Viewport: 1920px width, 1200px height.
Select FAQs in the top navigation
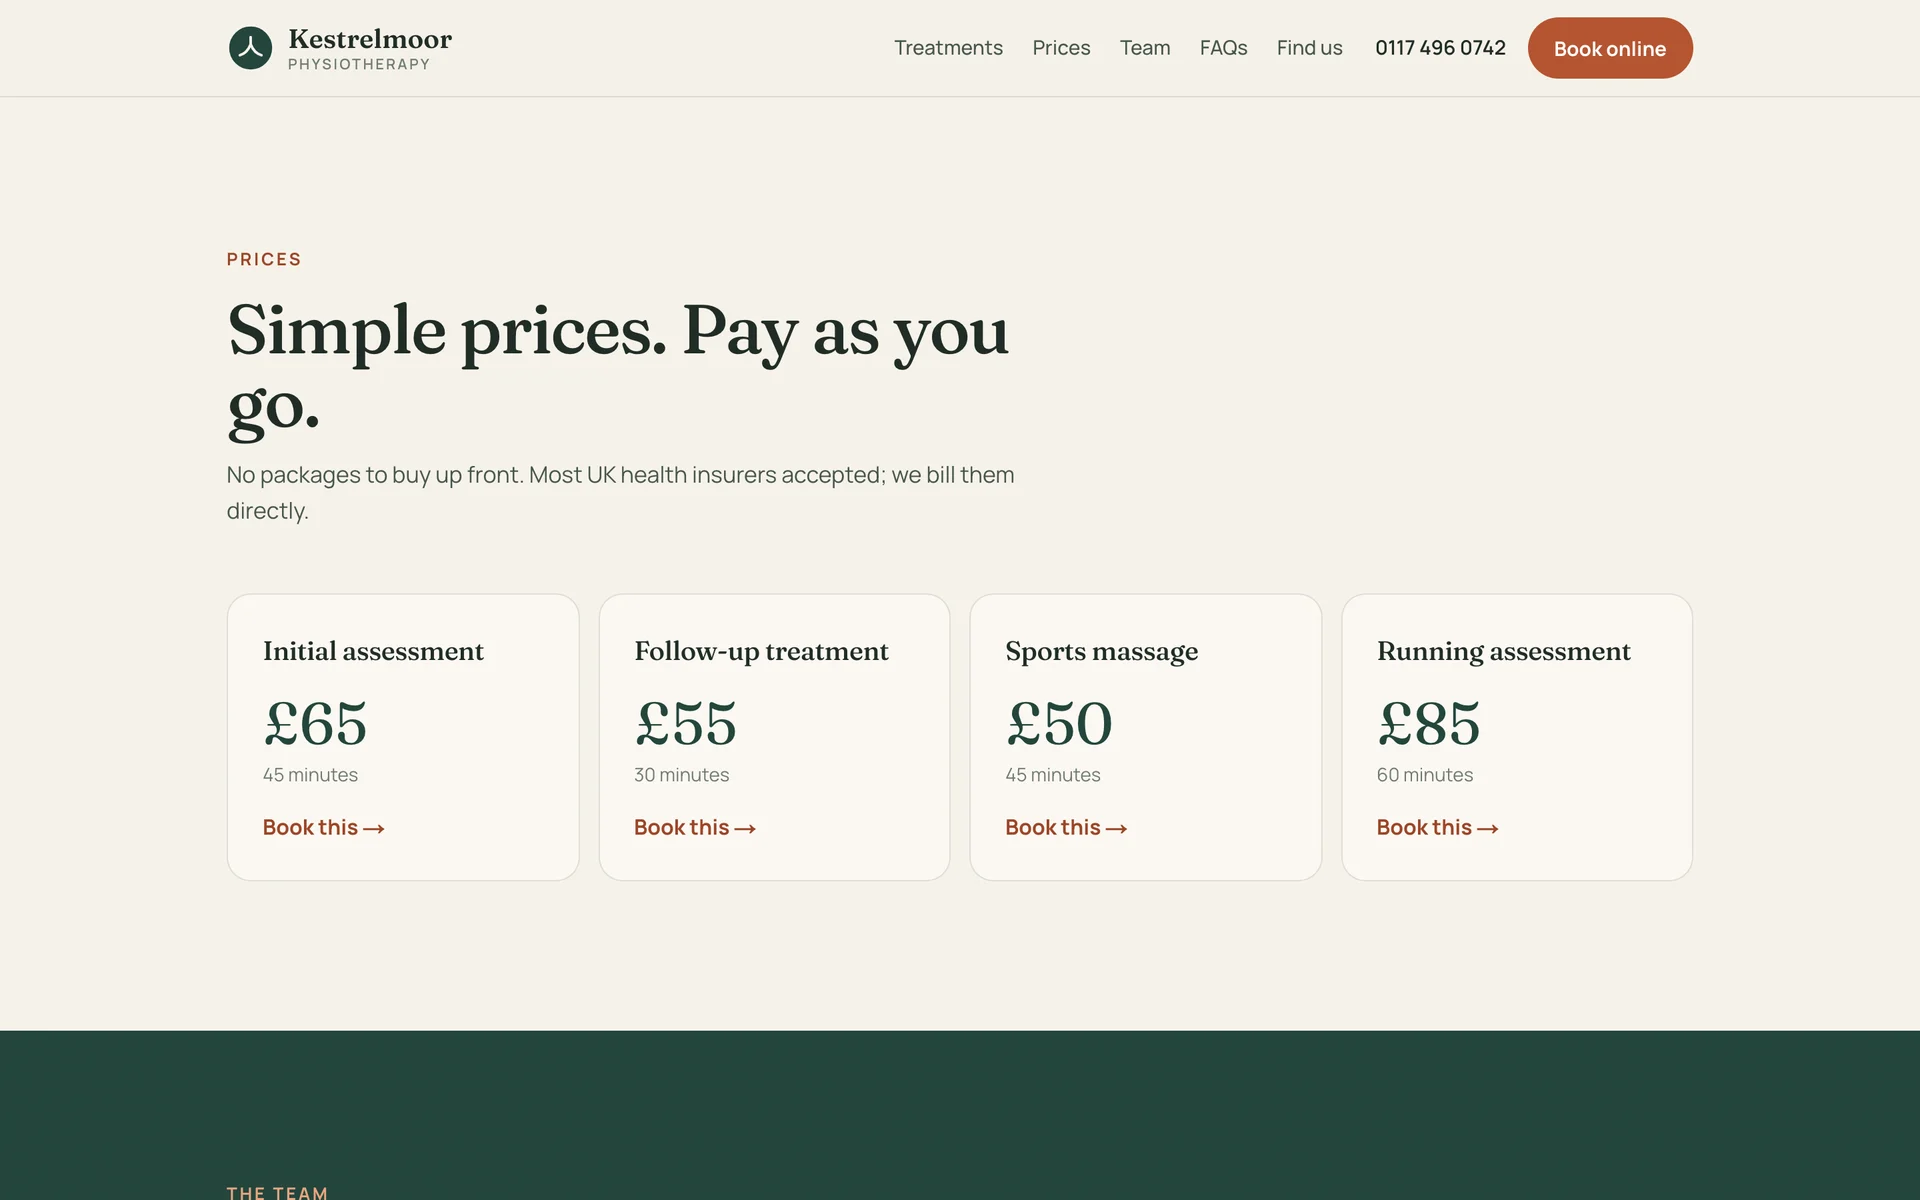point(1223,48)
